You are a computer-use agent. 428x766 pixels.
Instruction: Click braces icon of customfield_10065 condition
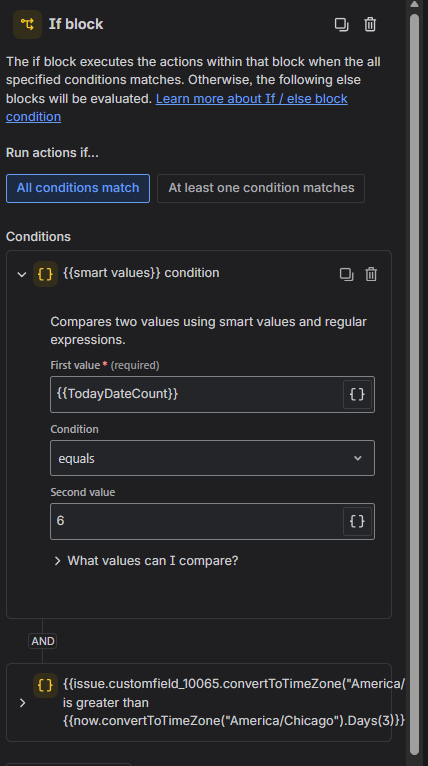click(45, 685)
